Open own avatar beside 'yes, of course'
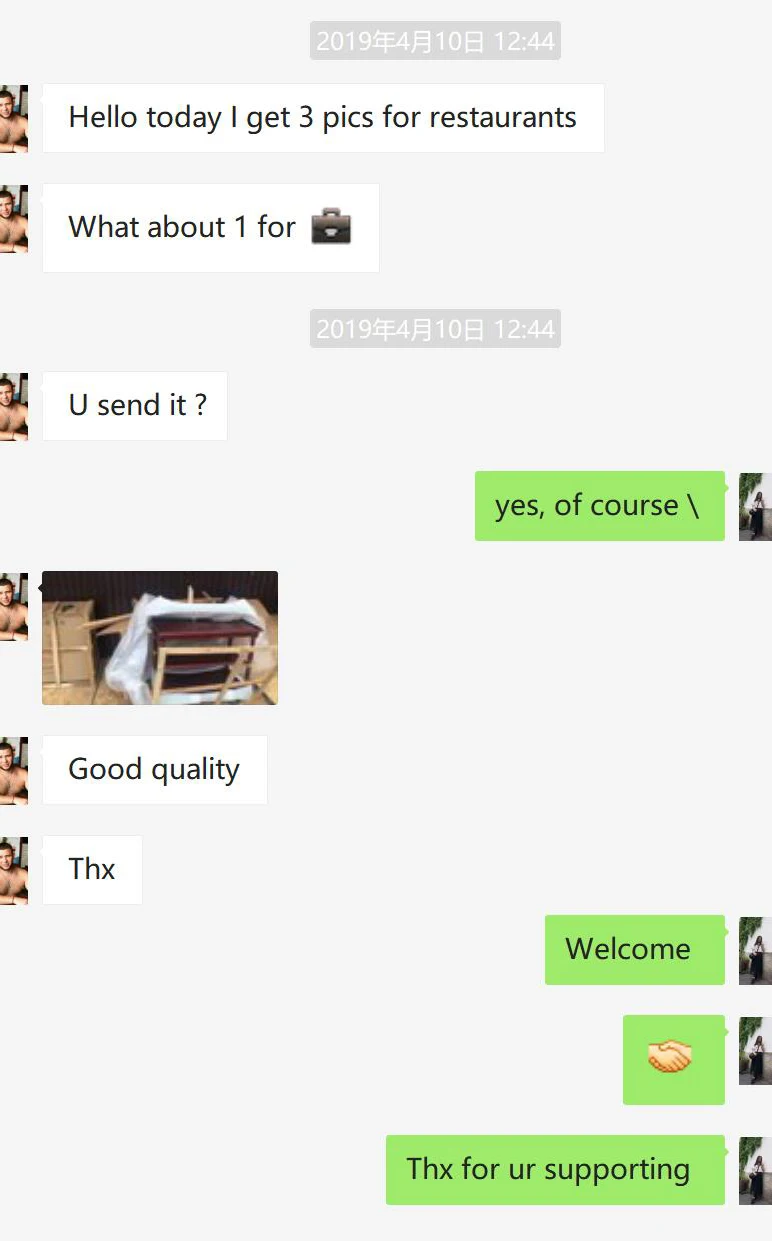Viewport: 772px width, 1241px height. point(755,506)
